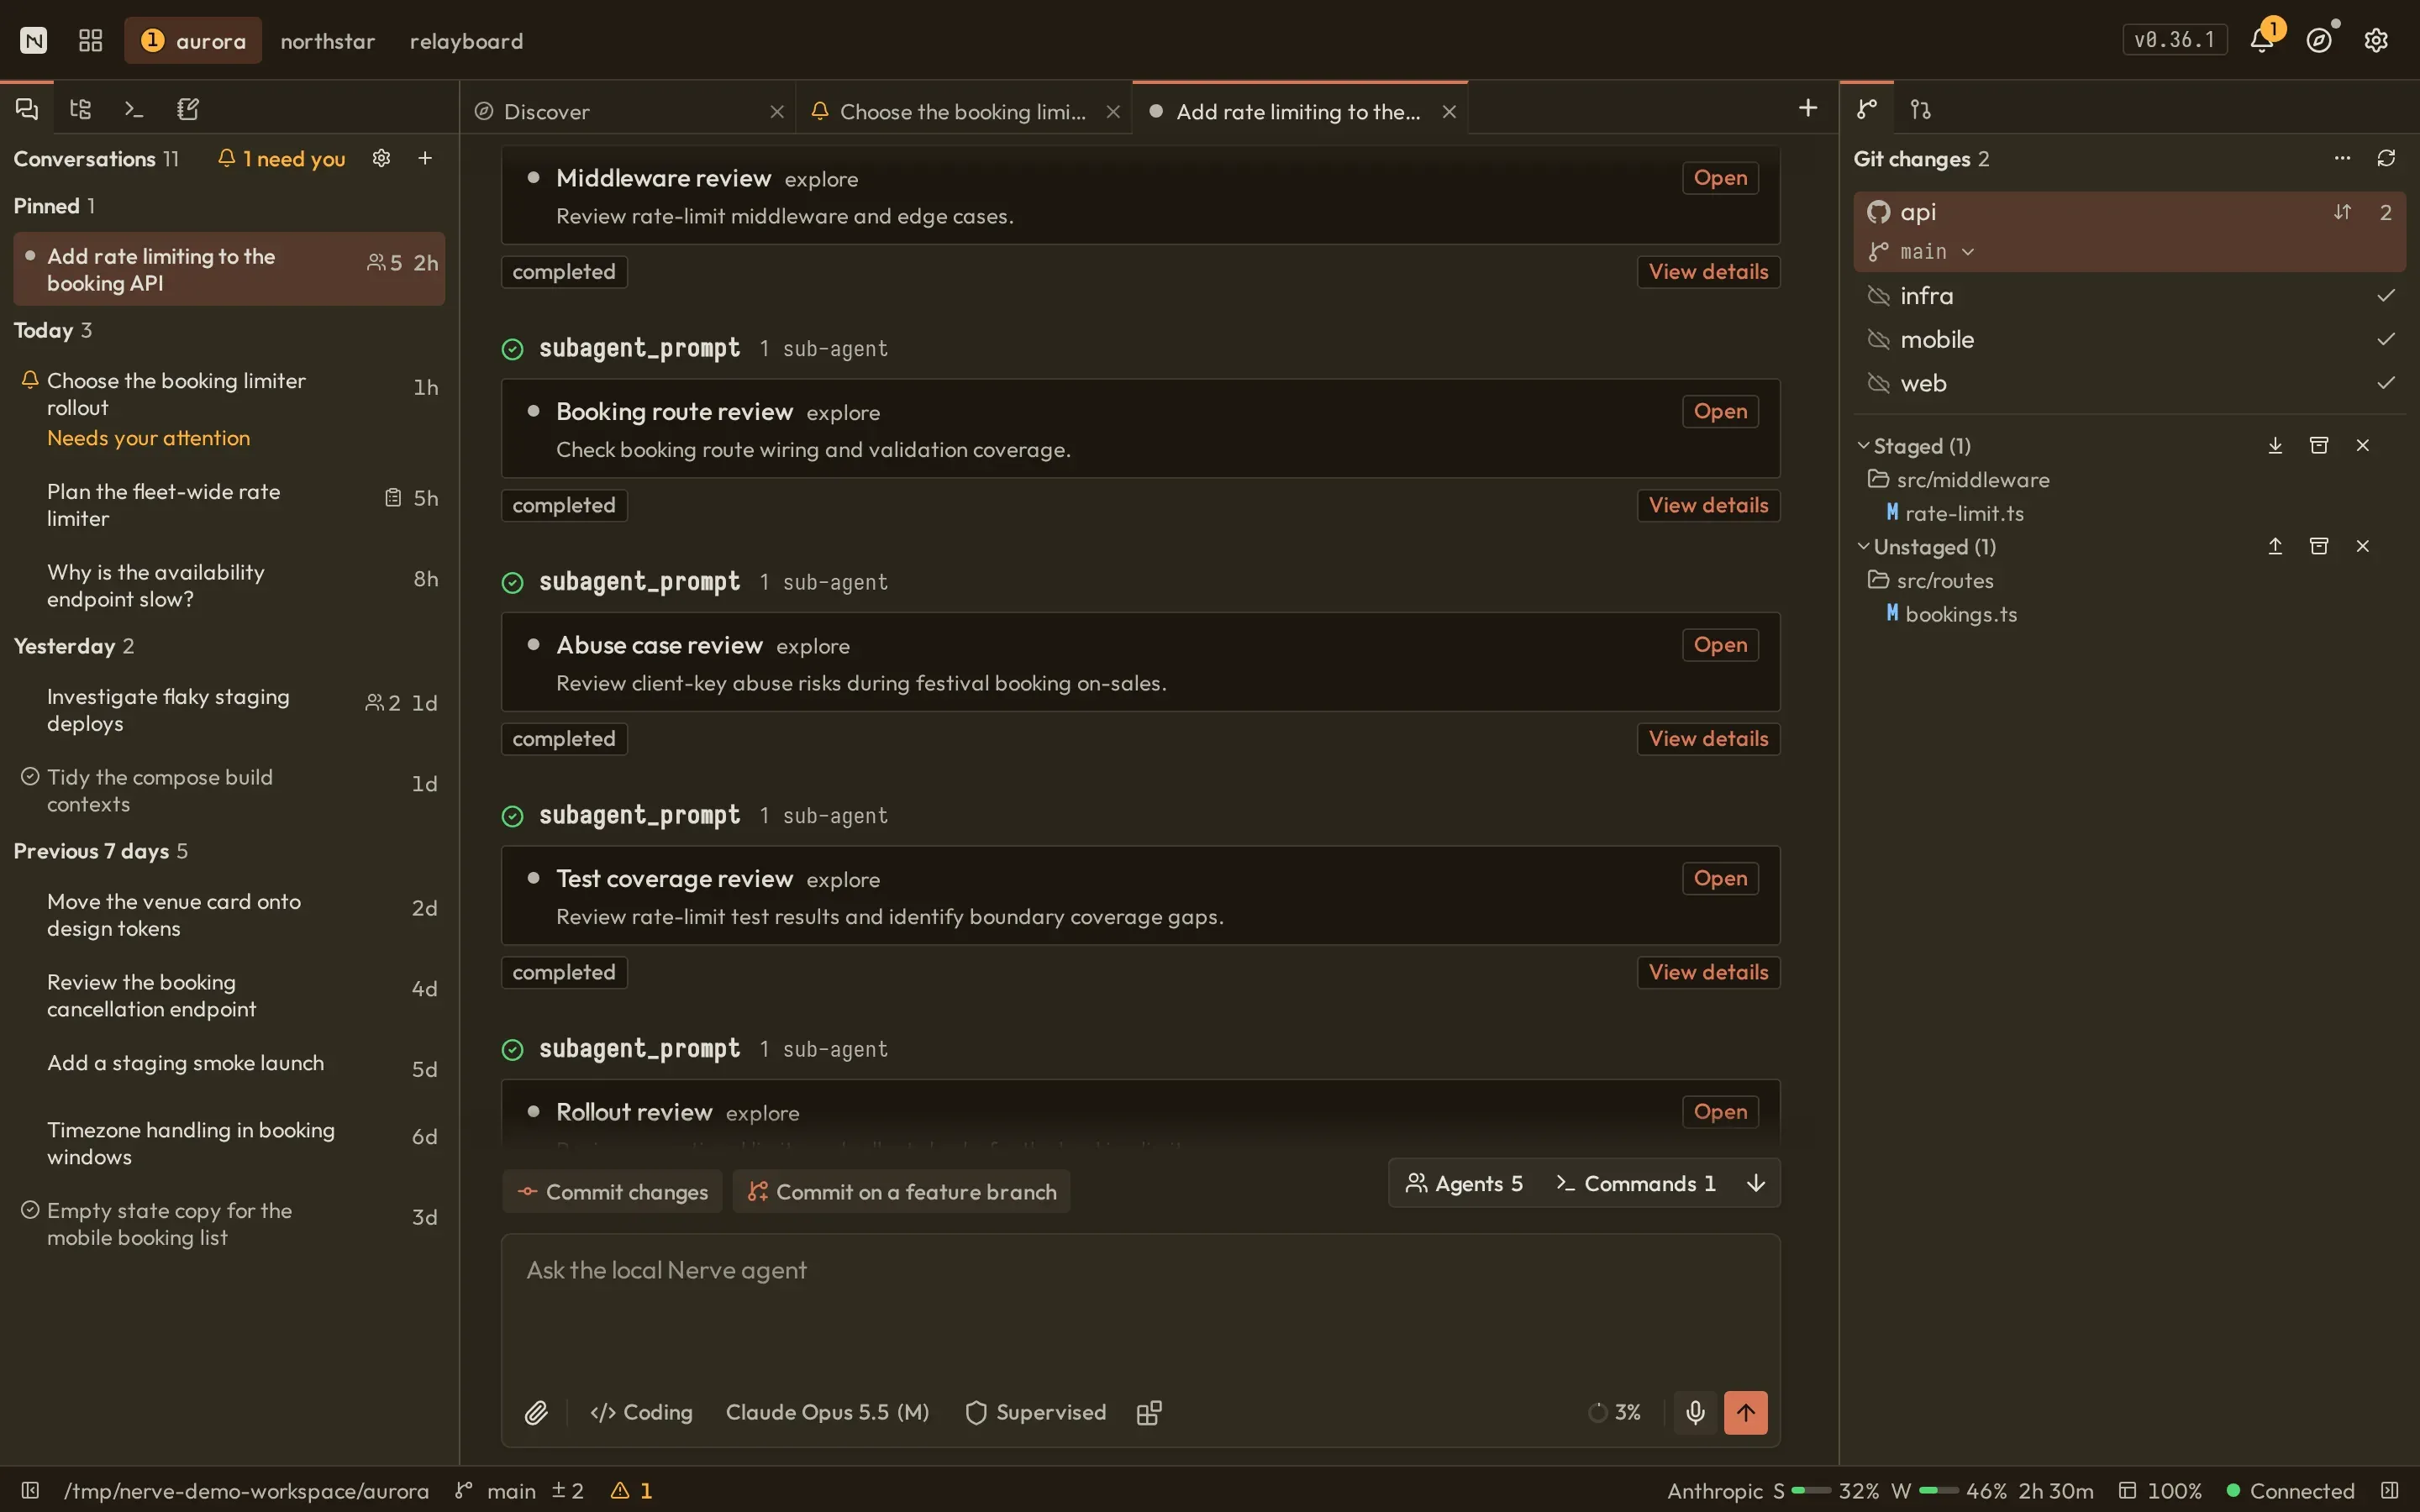2420x1512 pixels.
Task: Unstage all files in Staged section
Action: pyautogui.click(x=2275, y=445)
